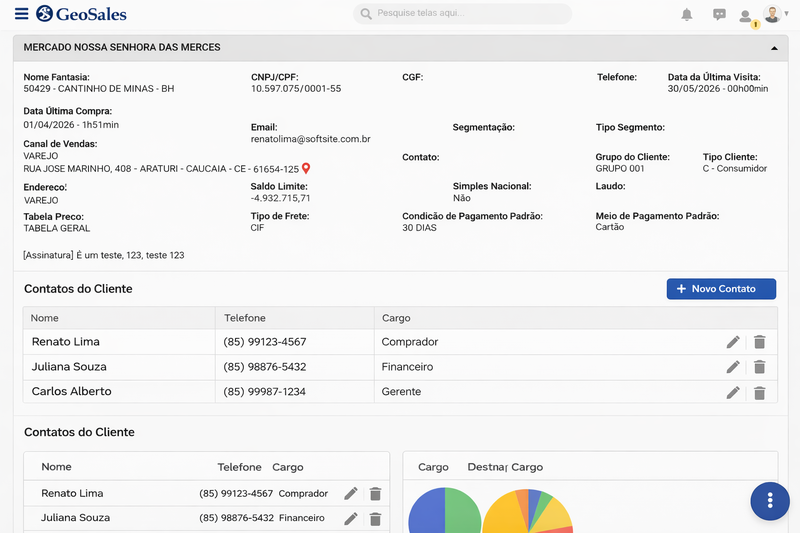
Task: Delete Renato Lima in the lower narrow table
Action: click(375, 494)
